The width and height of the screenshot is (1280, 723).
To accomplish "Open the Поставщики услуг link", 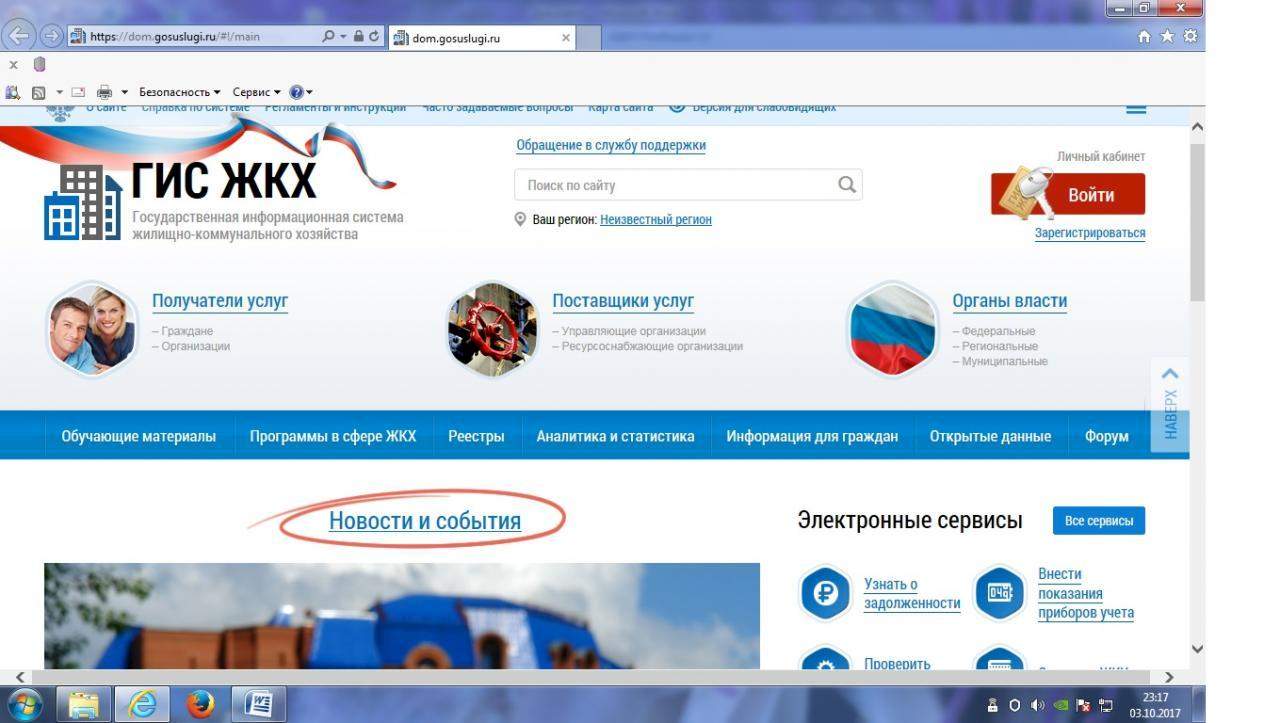I will 623,301.
